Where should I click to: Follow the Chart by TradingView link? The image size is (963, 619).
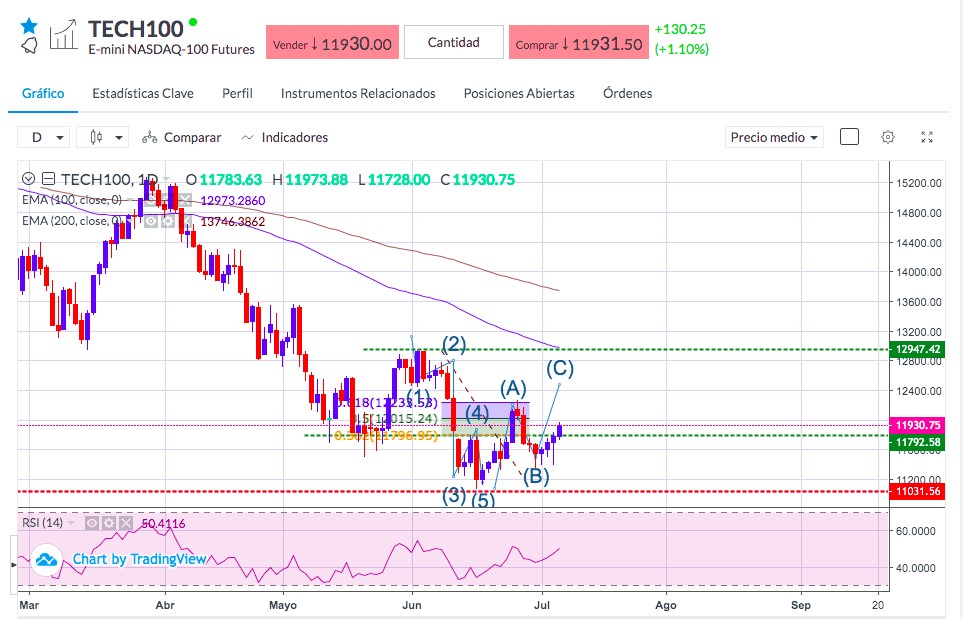(x=139, y=559)
